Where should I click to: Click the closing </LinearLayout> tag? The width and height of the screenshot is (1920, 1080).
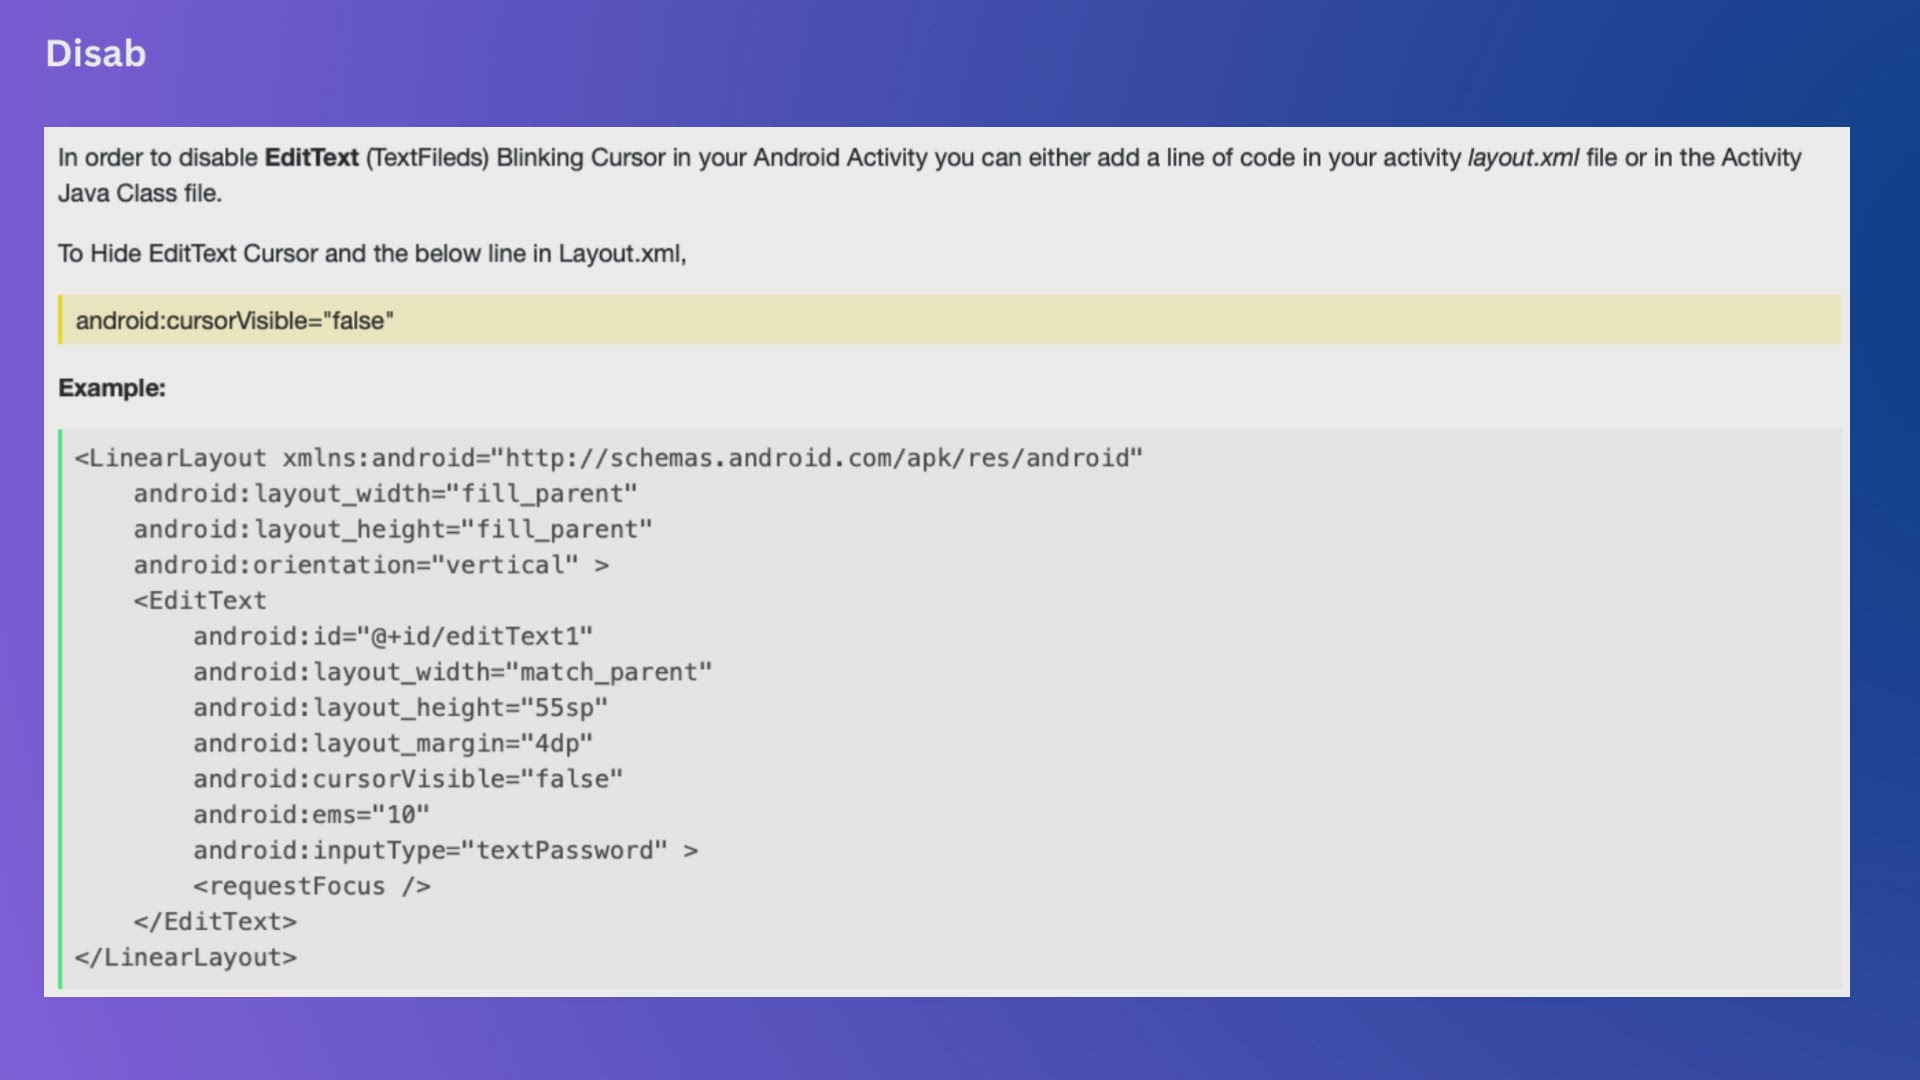pyautogui.click(x=186, y=958)
